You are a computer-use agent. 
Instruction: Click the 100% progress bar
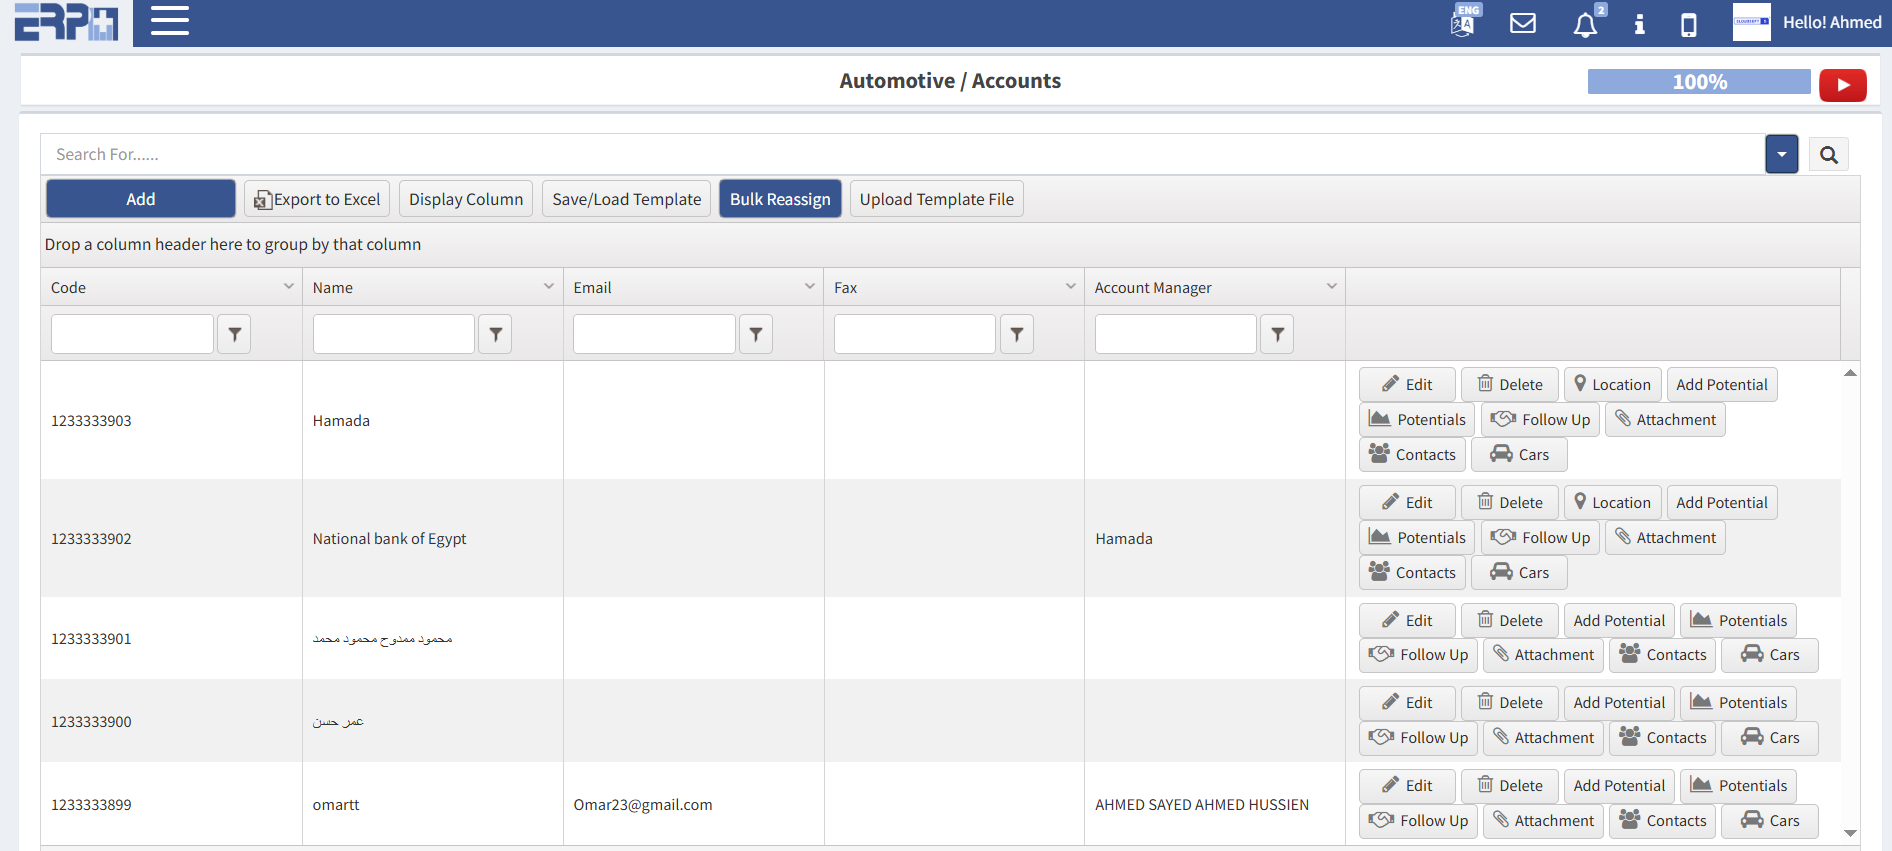pos(1698,82)
